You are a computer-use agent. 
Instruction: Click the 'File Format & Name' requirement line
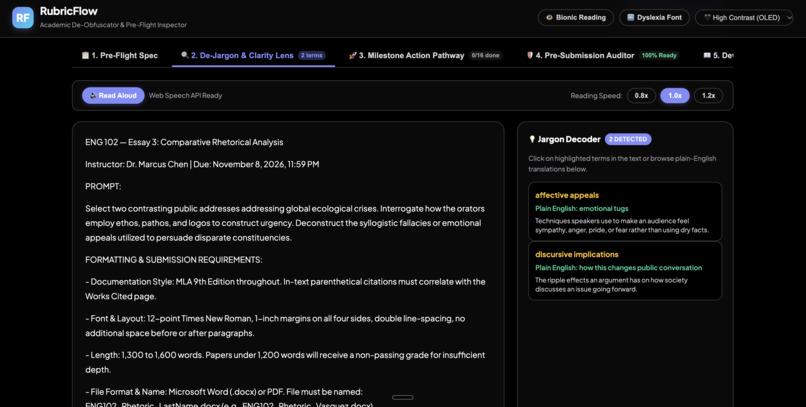click(x=229, y=399)
